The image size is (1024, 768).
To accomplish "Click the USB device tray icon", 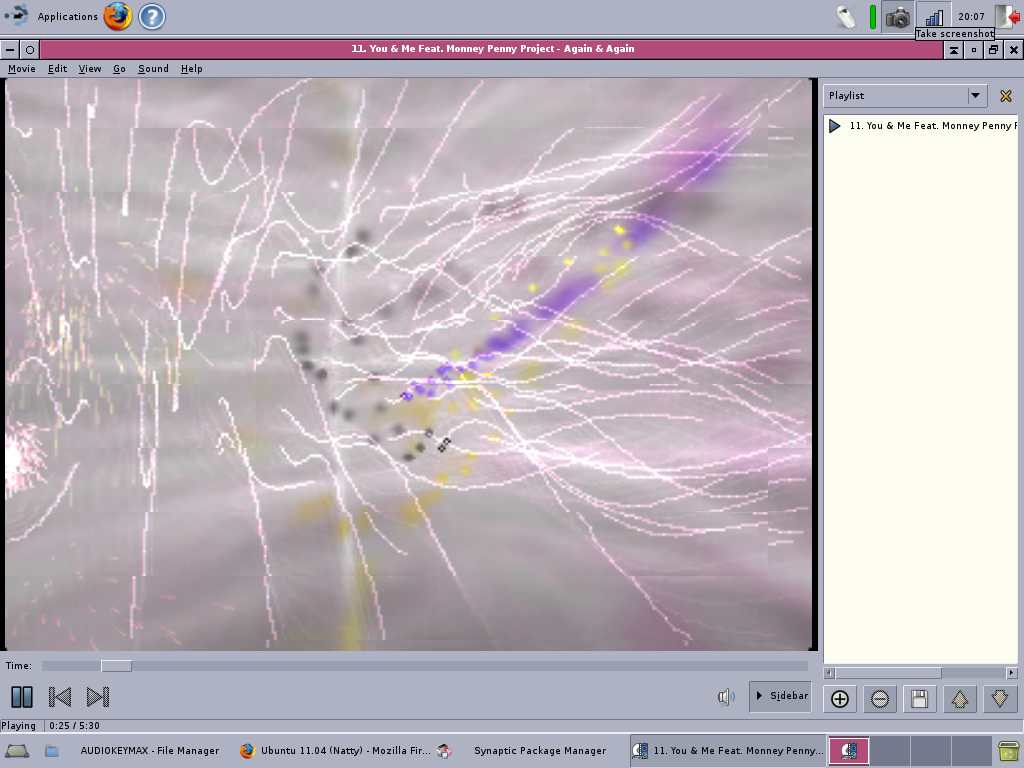I will [846, 17].
